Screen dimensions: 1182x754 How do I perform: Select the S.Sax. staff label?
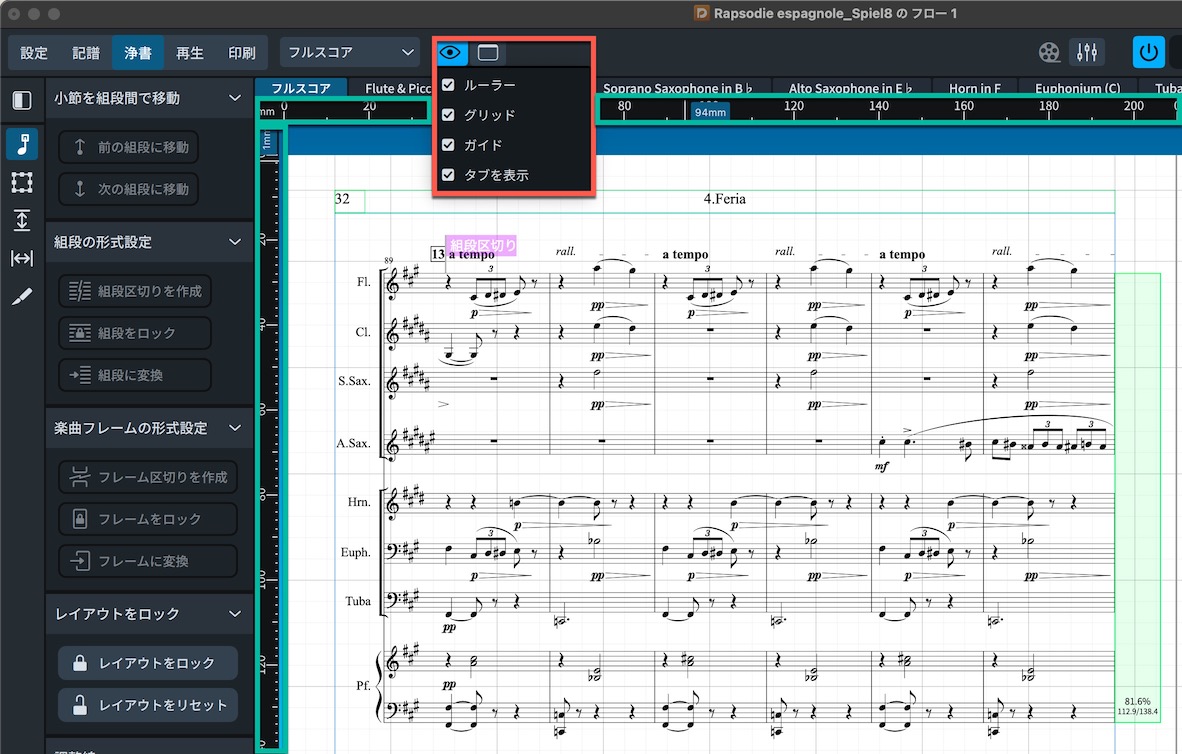click(x=354, y=382)
